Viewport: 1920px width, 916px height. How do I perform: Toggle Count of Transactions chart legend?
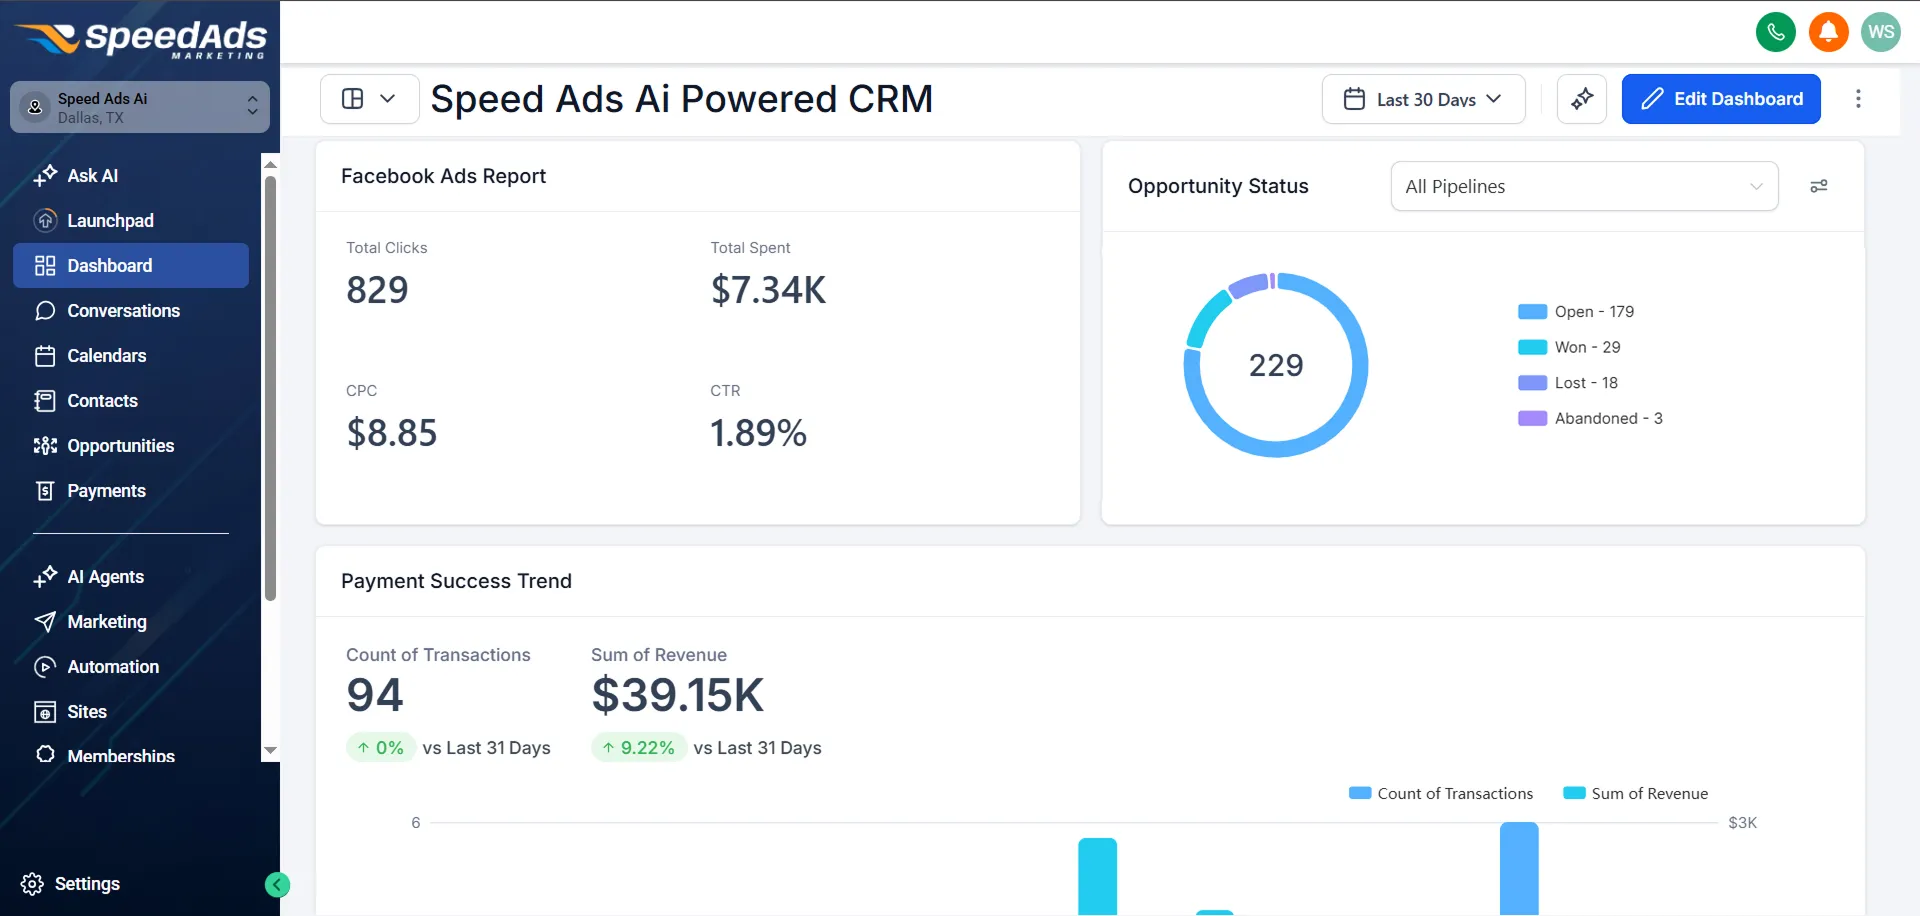tap(1441, 794)
